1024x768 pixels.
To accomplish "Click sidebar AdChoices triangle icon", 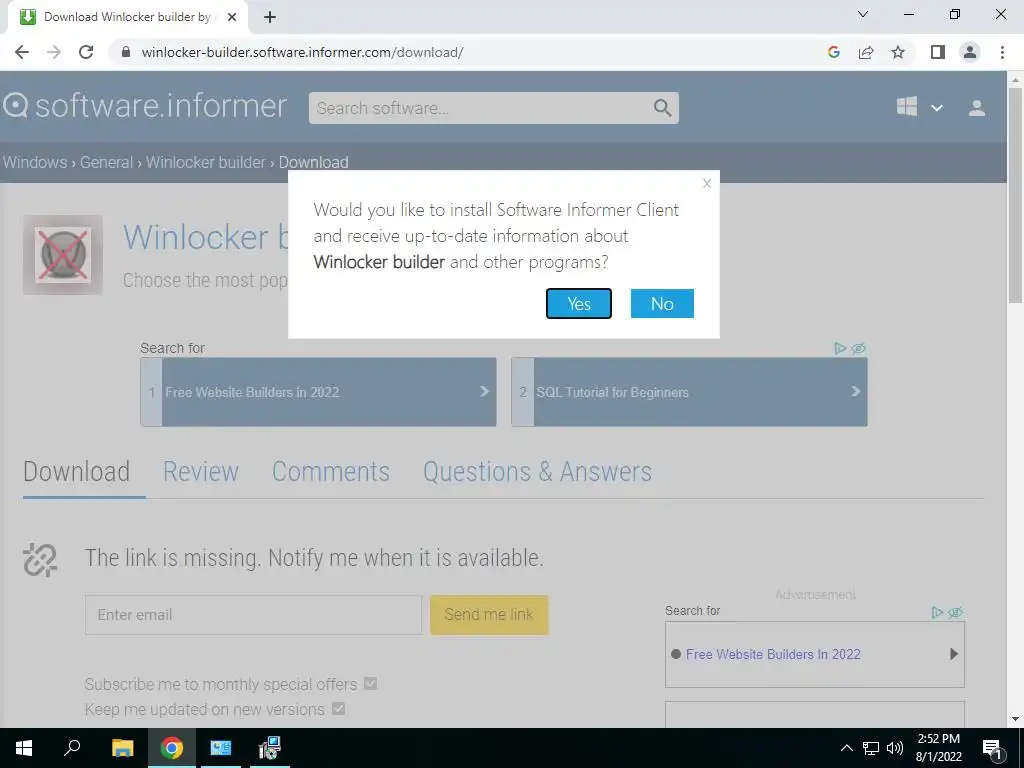I will tap(936, 613).
